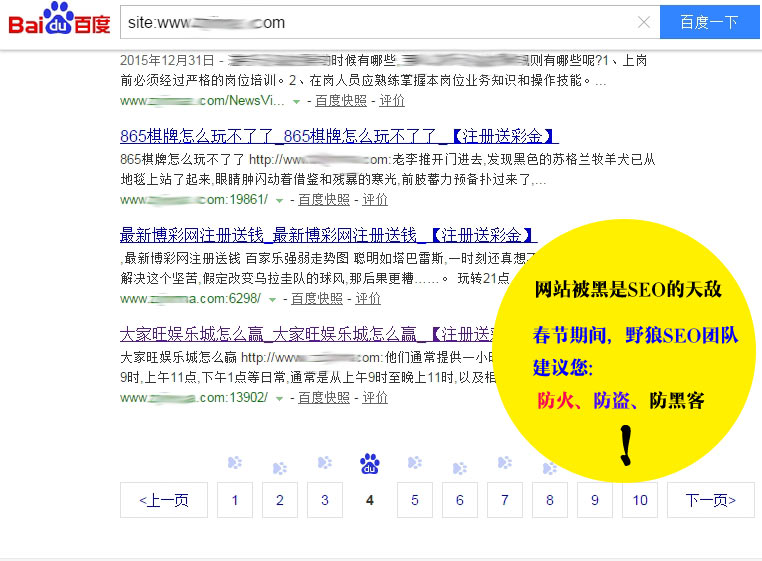Expand green arrow next to NewsVi URL
This screenshot has height=561, width=762.
click(296, 101)
